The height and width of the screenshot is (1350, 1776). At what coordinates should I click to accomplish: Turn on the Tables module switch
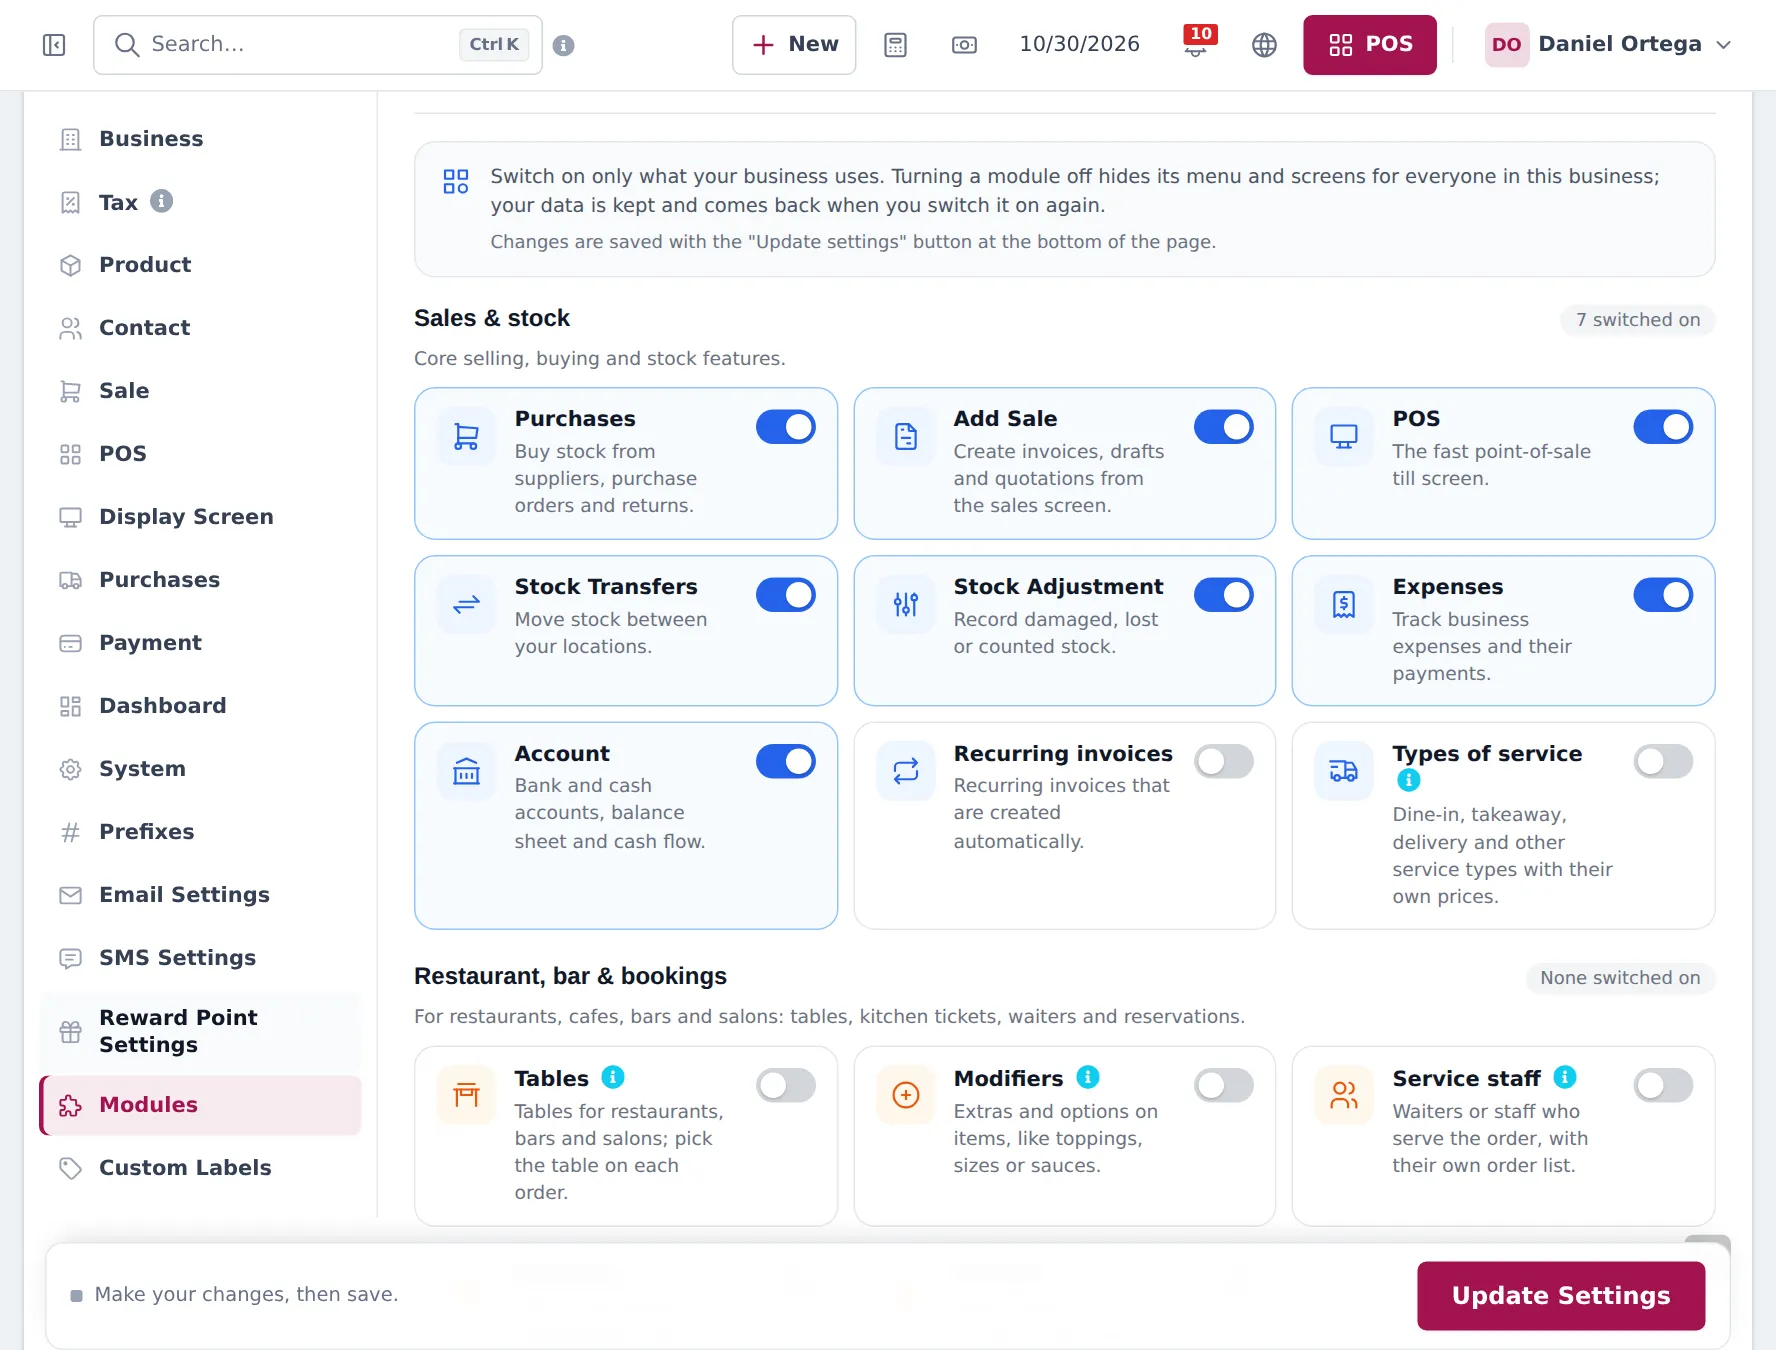[786, 1085]
